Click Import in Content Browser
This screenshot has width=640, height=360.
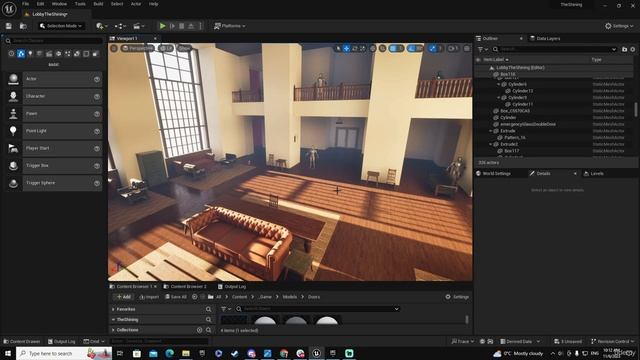tap(149, 297)
